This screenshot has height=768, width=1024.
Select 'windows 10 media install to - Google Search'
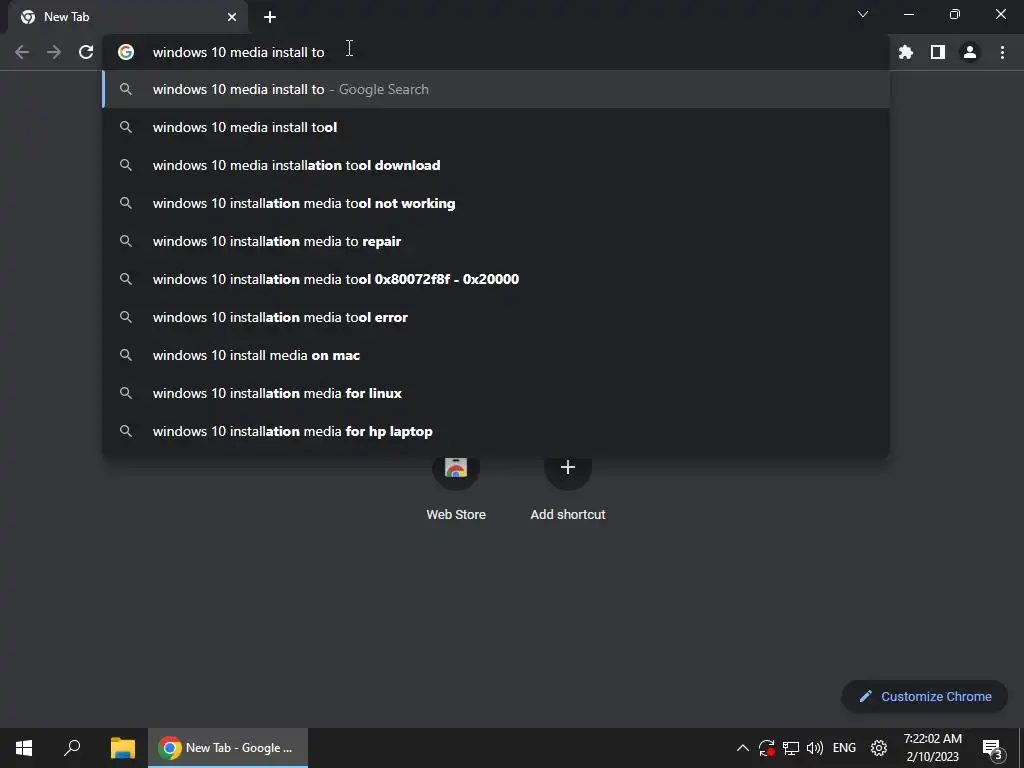496,89
